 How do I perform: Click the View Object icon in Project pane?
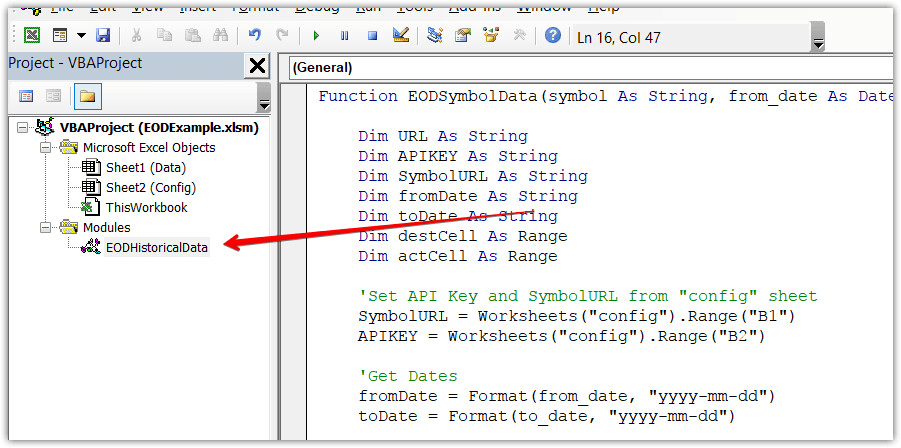click(53, 96)
